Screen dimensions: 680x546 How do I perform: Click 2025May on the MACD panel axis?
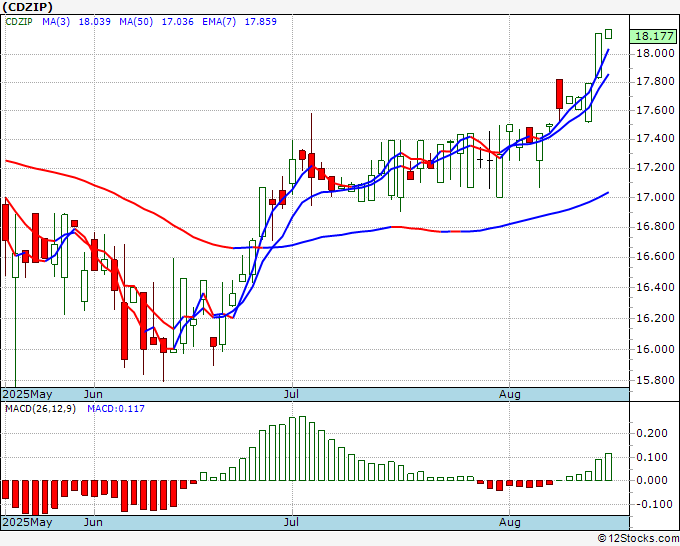[x=27, y=522]
